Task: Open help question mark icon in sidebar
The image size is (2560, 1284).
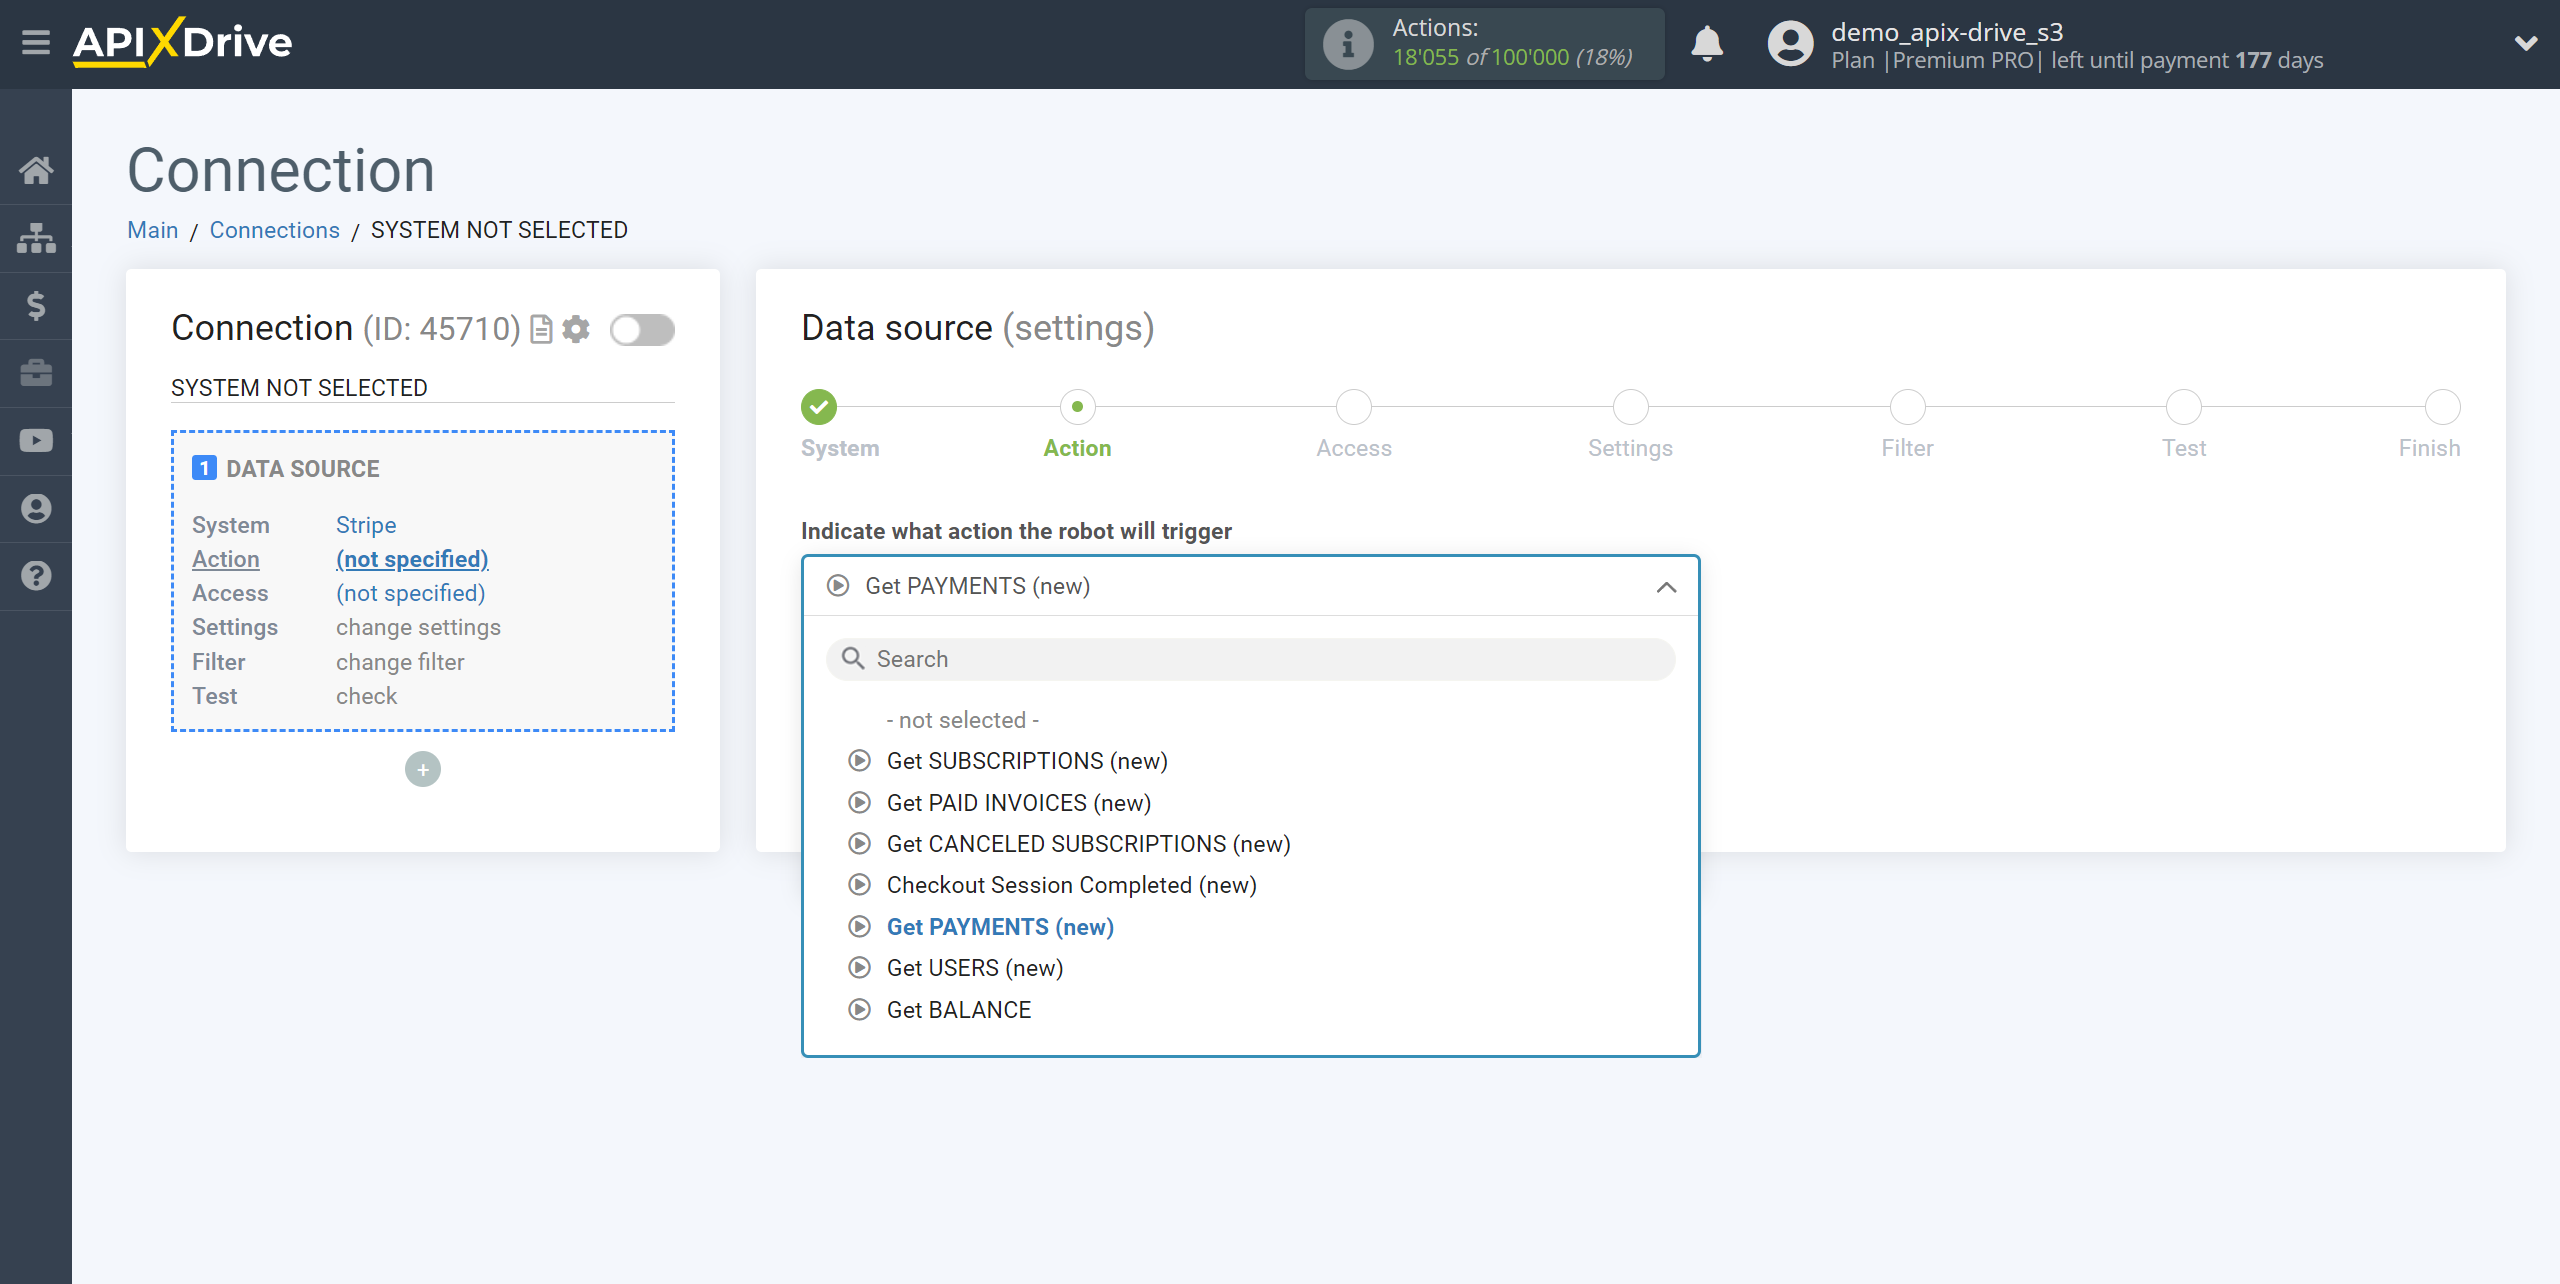Action: point(36,576)
